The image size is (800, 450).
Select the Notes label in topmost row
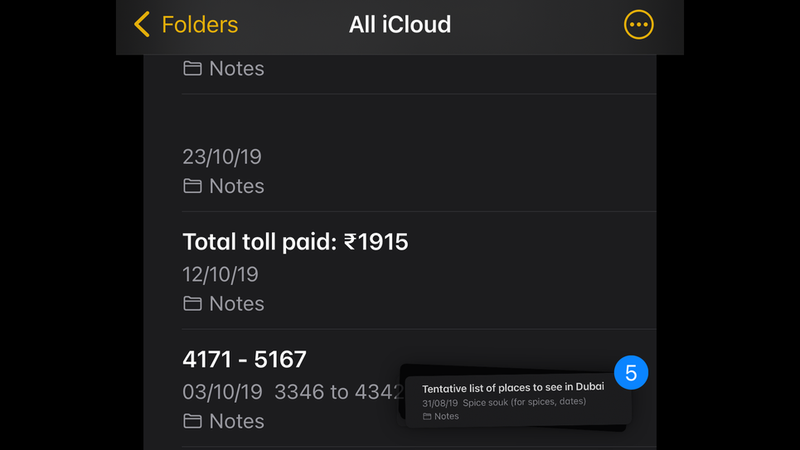(x=237, y=69)
